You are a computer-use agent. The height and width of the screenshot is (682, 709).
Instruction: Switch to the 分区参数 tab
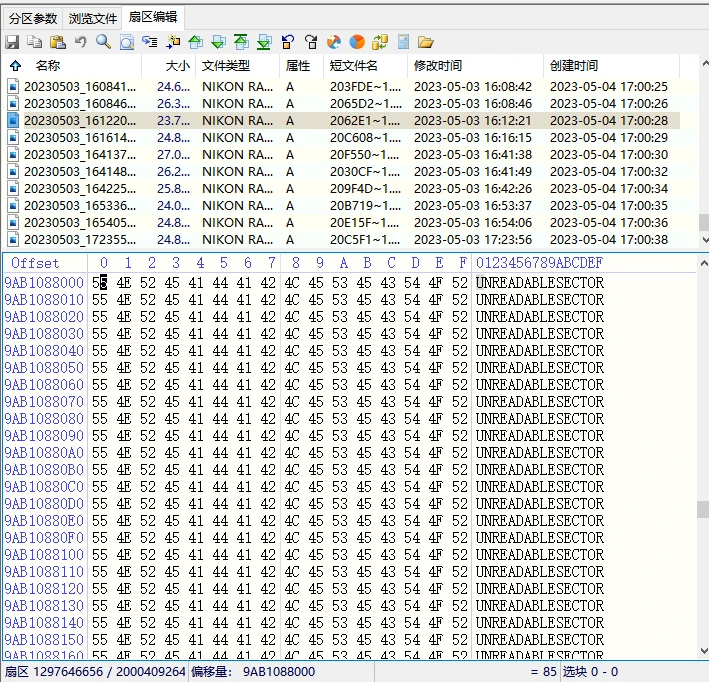click(33, 18)
